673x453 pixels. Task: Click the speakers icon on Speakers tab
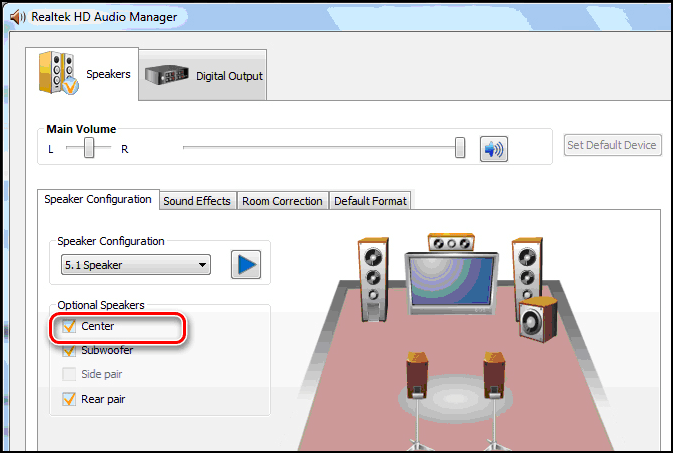tap(58, 73)
